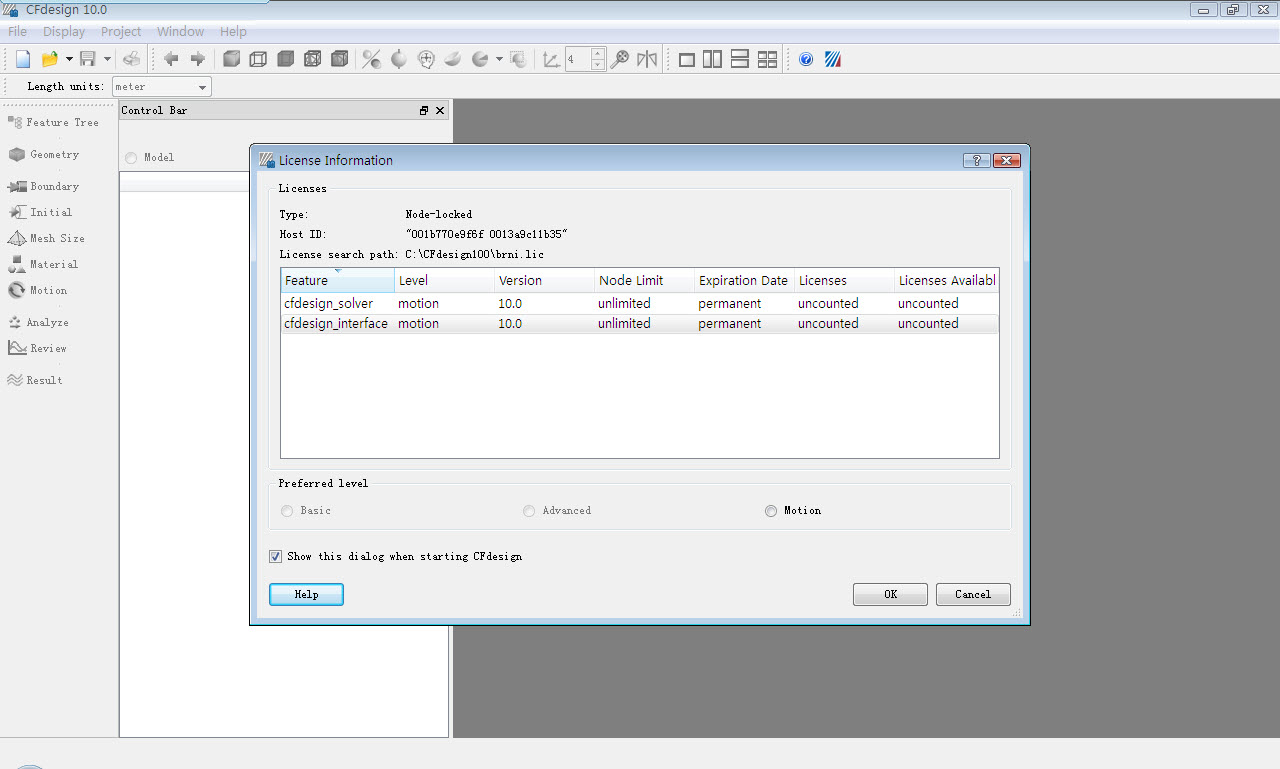Expand the Open folder dropdown arrow

69,60
